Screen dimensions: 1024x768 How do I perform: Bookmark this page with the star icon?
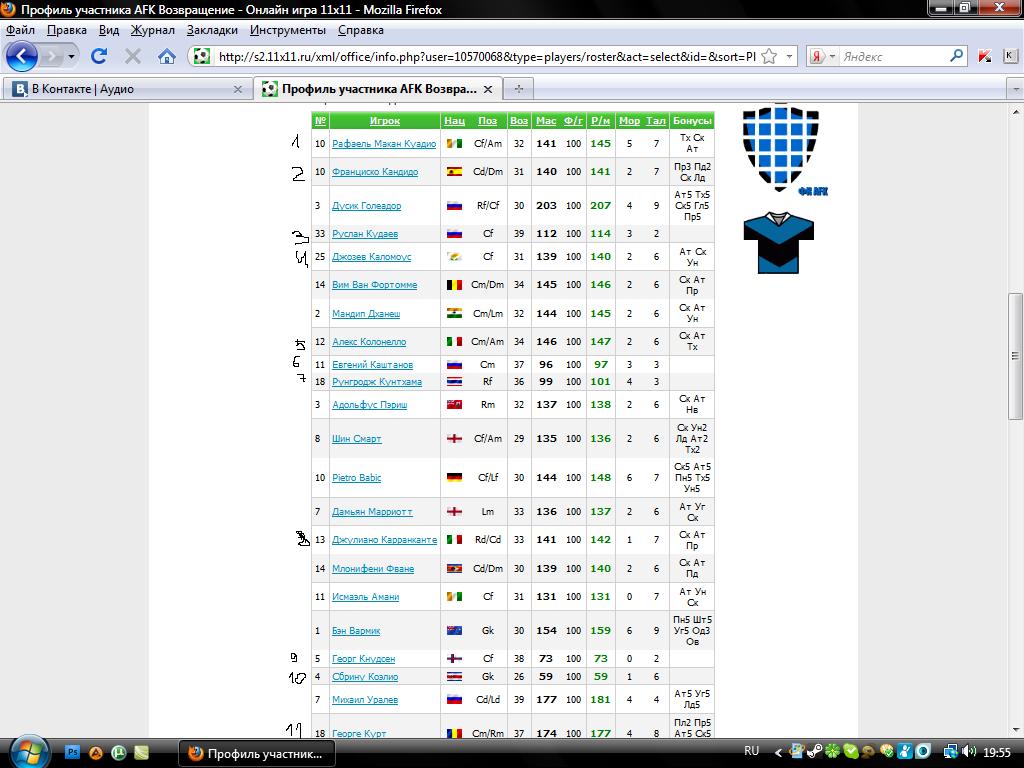(769, 57)
